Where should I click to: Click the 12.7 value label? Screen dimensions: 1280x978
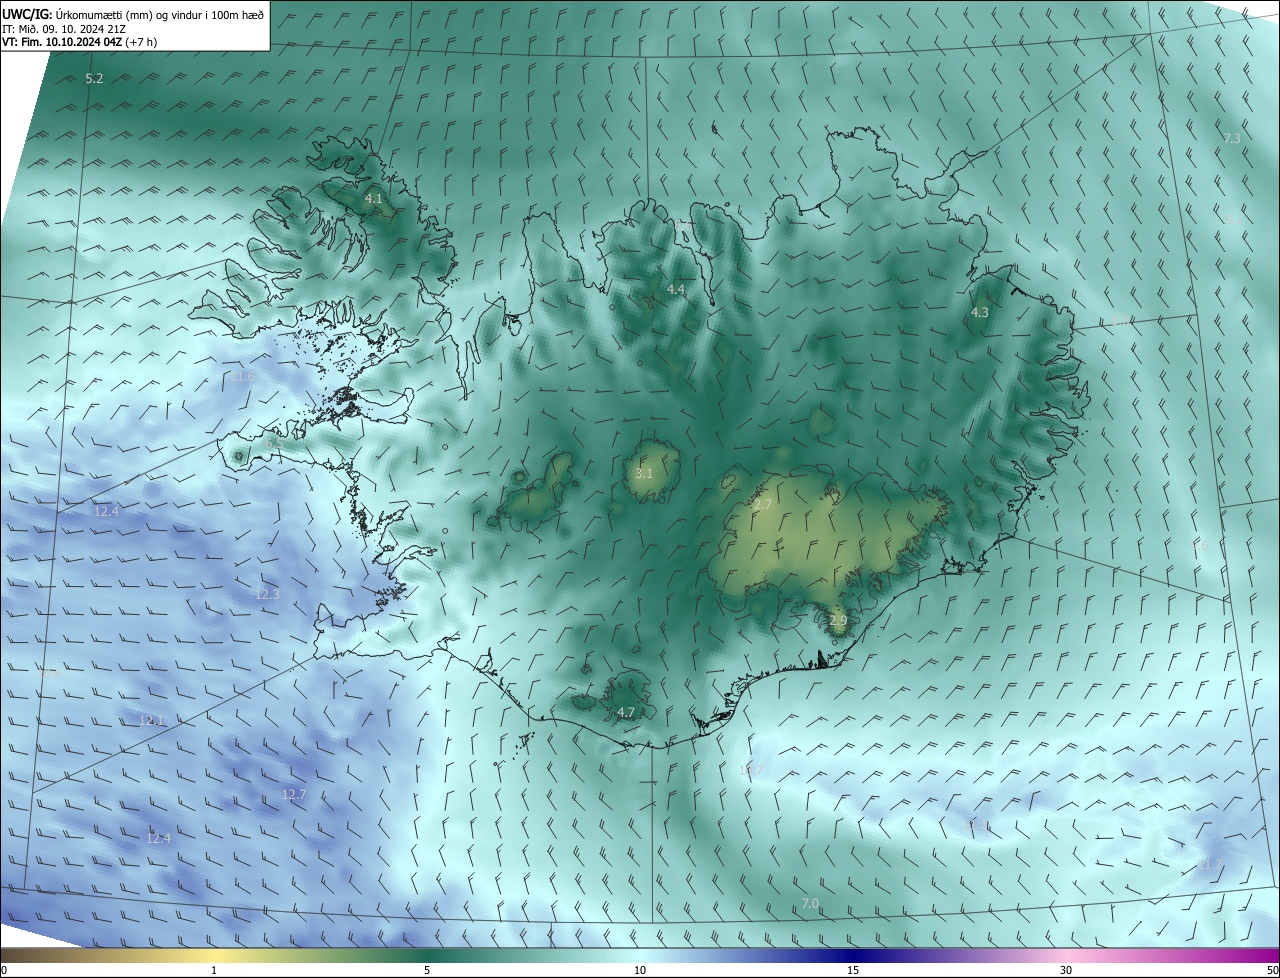[x=293, y=794]
